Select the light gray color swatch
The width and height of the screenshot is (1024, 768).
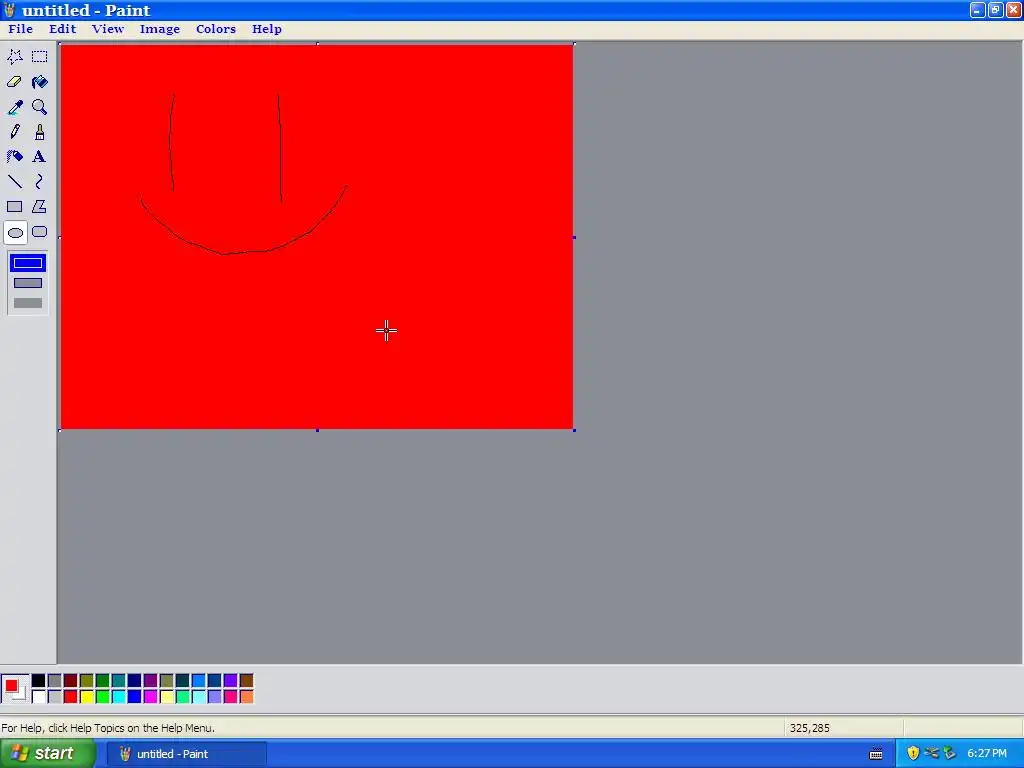pos(55,697)
